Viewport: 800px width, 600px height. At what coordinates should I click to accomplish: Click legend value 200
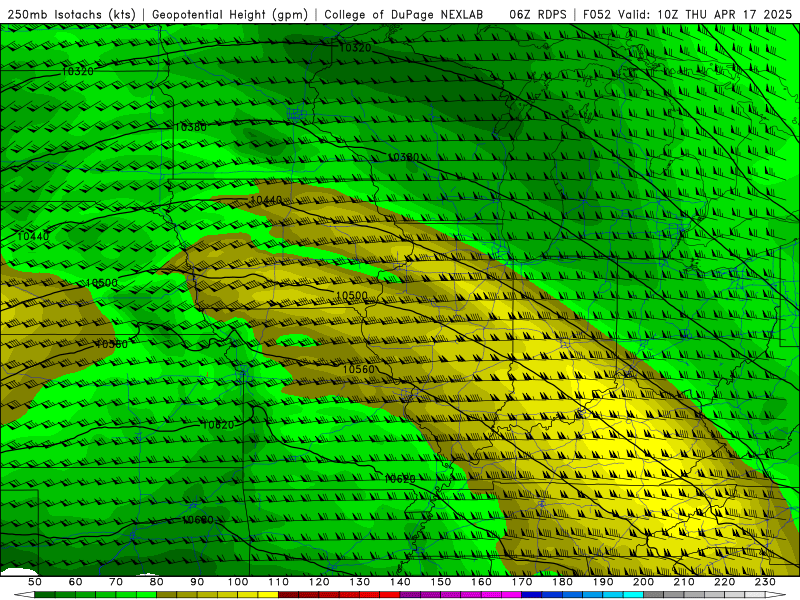pos(643,582)
